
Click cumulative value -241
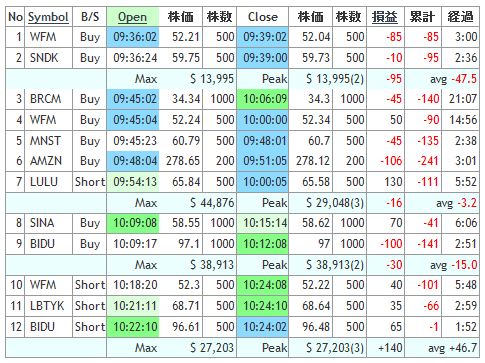428,161
